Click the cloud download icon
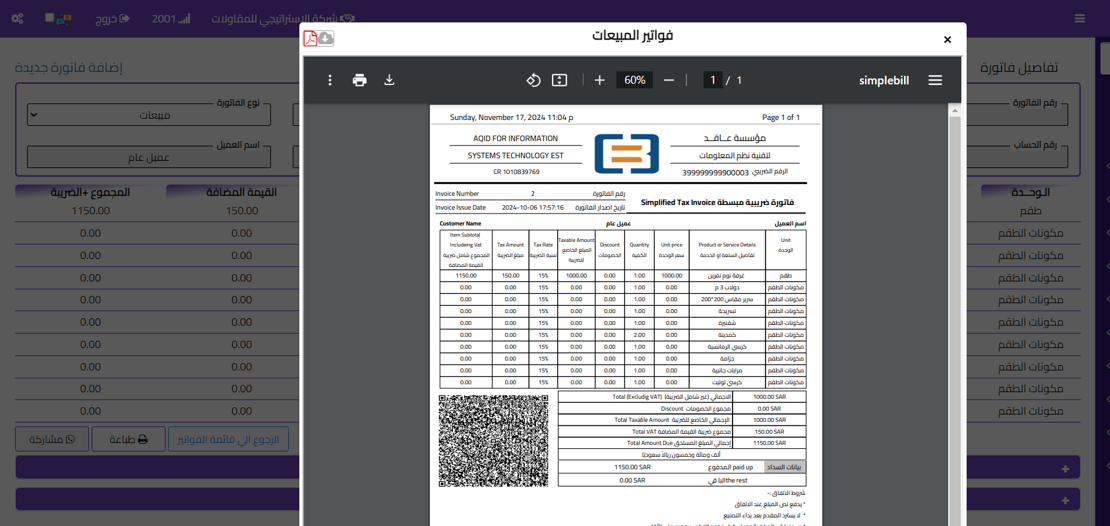The width and height of the screenshot is (1110, 526). (x=326, y=38)
